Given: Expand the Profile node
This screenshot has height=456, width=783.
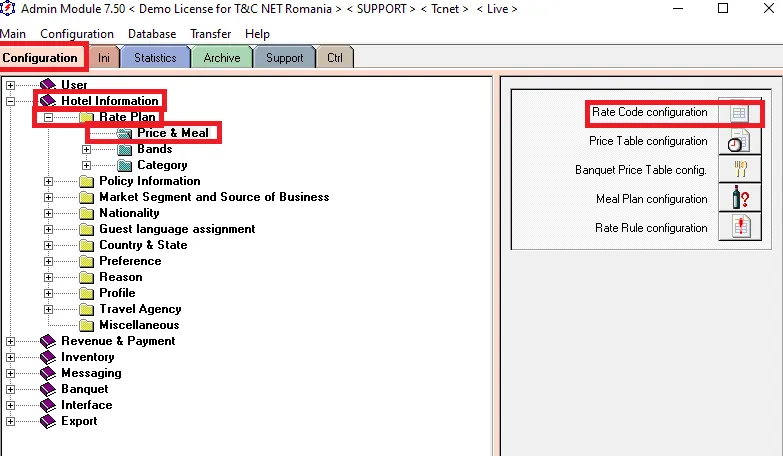Looking at the screenshot, I should [48, 293].
